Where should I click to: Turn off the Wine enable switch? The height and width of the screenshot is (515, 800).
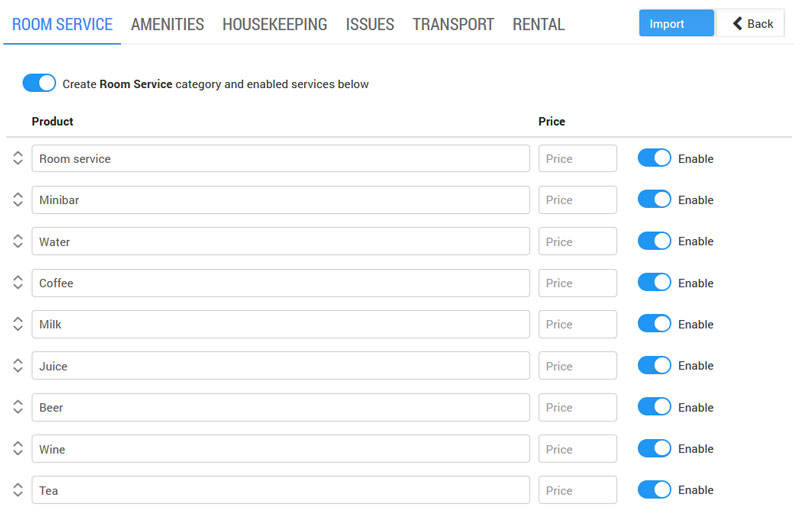pyautogui.click(x=654, y=449)
